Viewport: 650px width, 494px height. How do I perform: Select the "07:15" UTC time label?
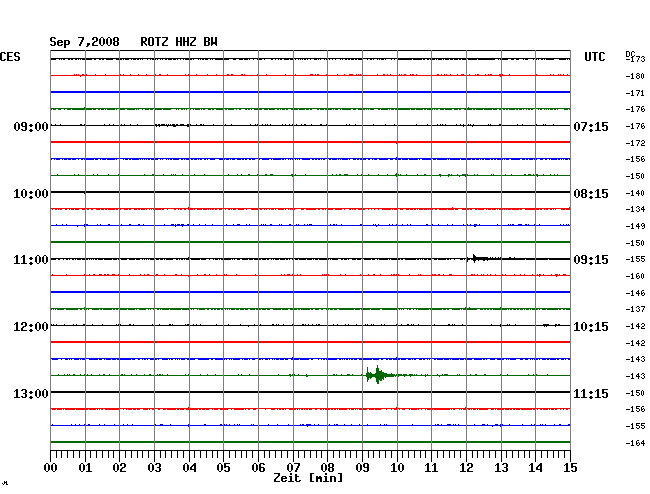tap(591, 126)
